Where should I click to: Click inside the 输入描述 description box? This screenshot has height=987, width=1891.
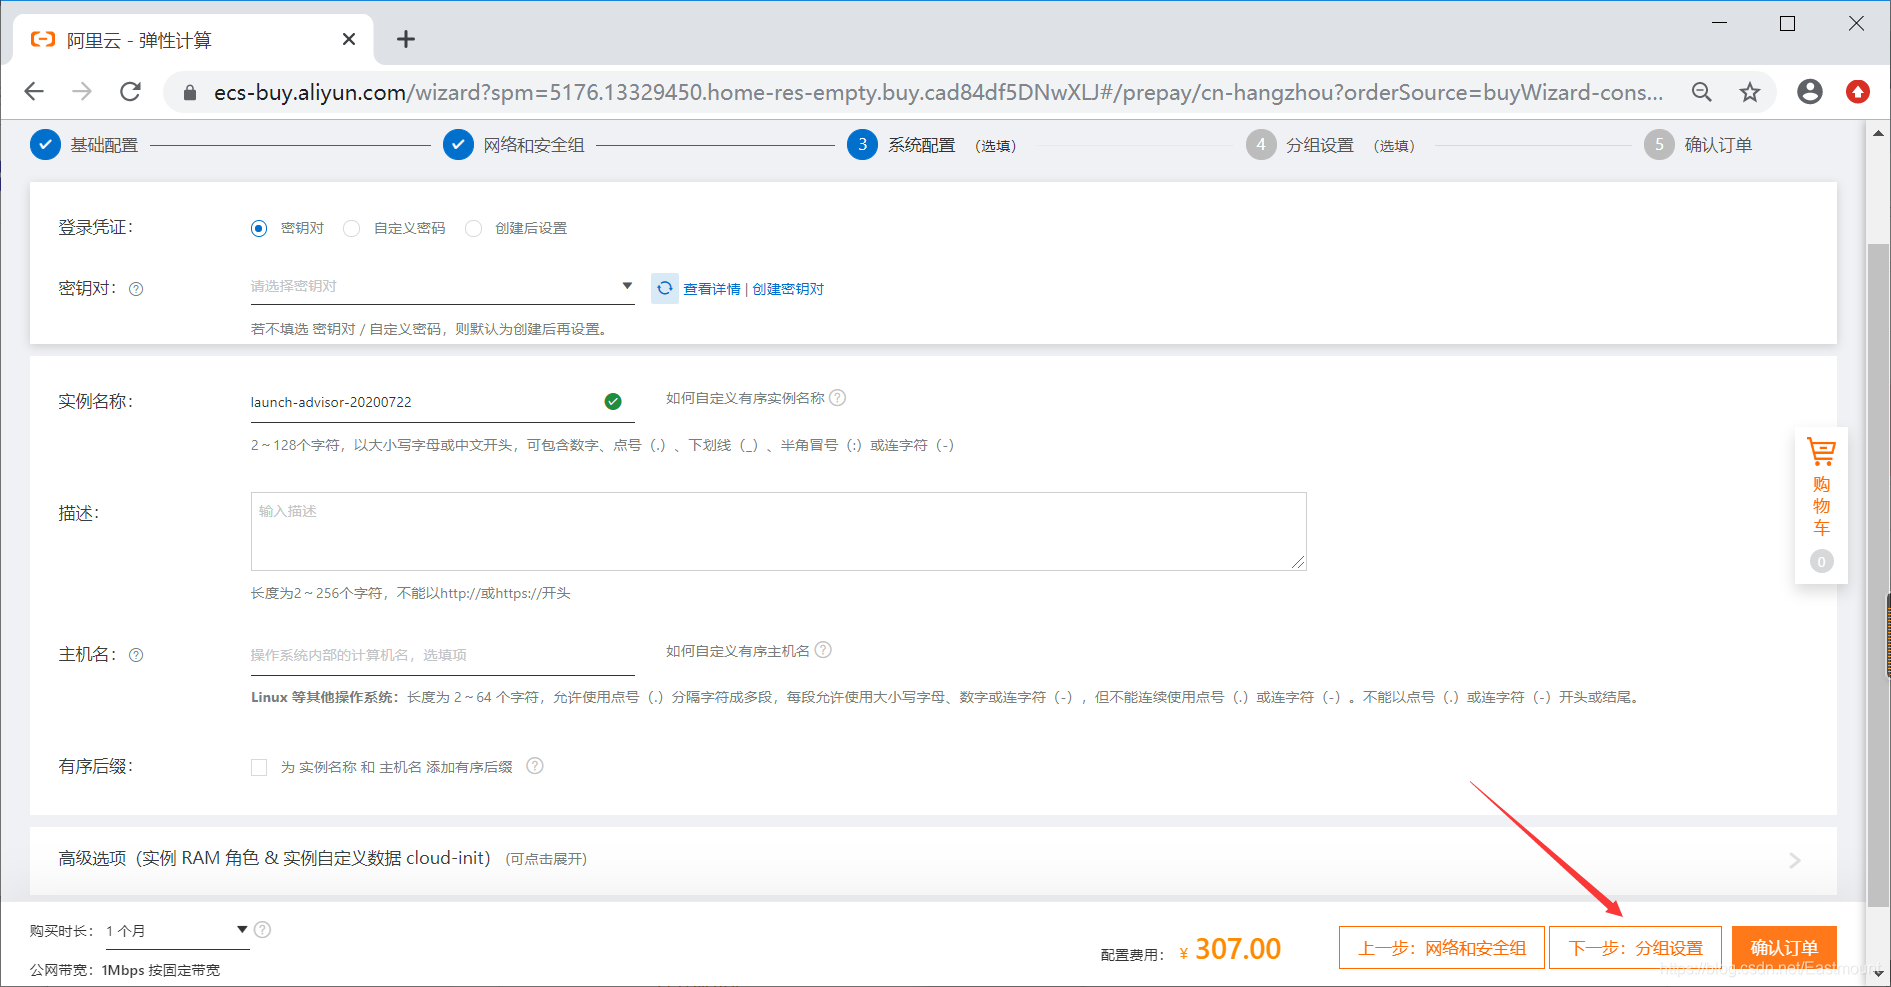[779, 531]
